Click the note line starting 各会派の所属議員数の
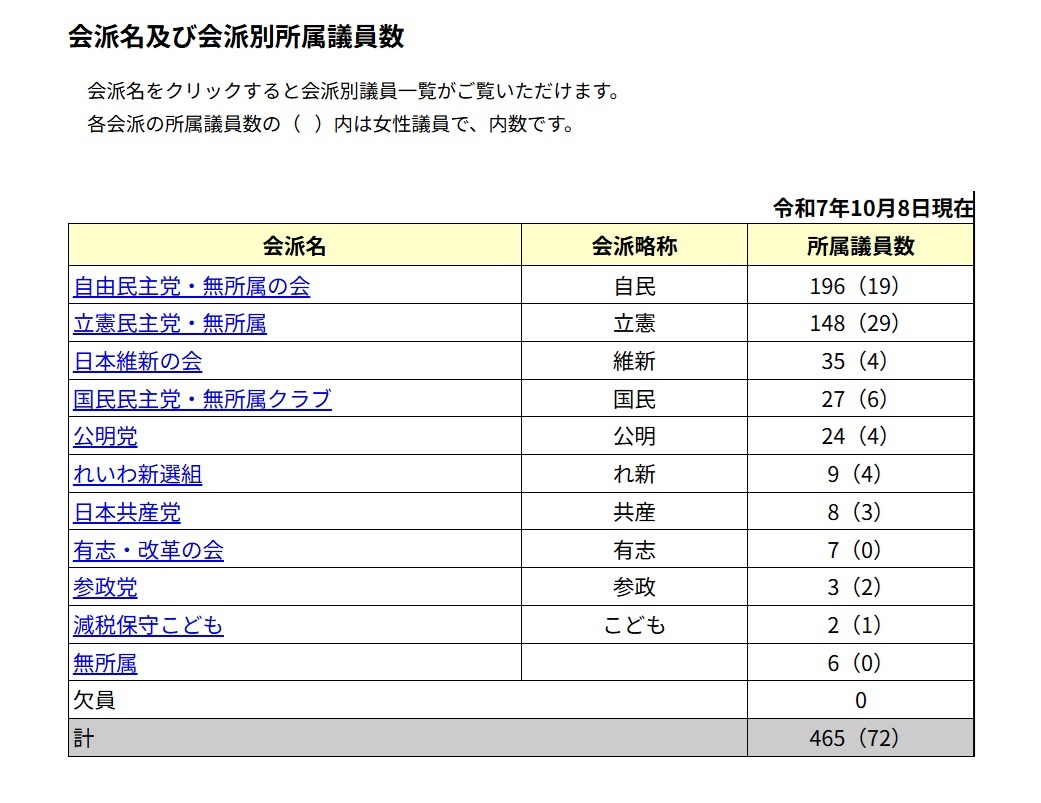This screenshot has height=803, width=1041. point(331,124)
